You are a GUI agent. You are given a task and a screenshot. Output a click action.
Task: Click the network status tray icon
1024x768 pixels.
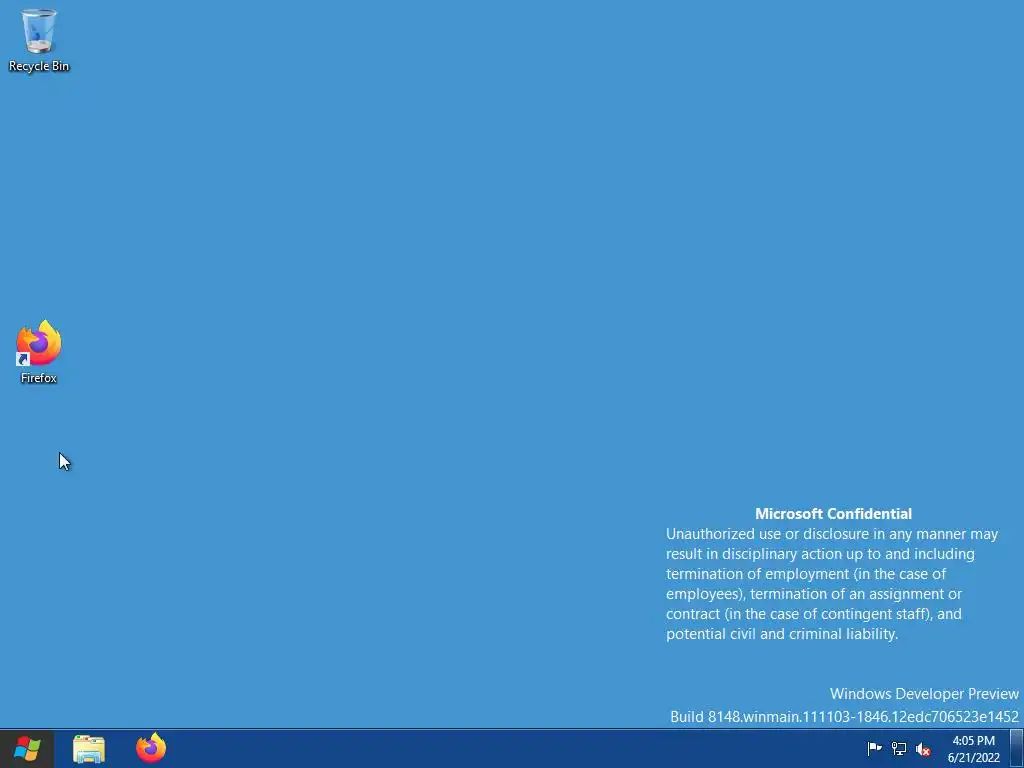pyautogui.click(x=899, y=749)
